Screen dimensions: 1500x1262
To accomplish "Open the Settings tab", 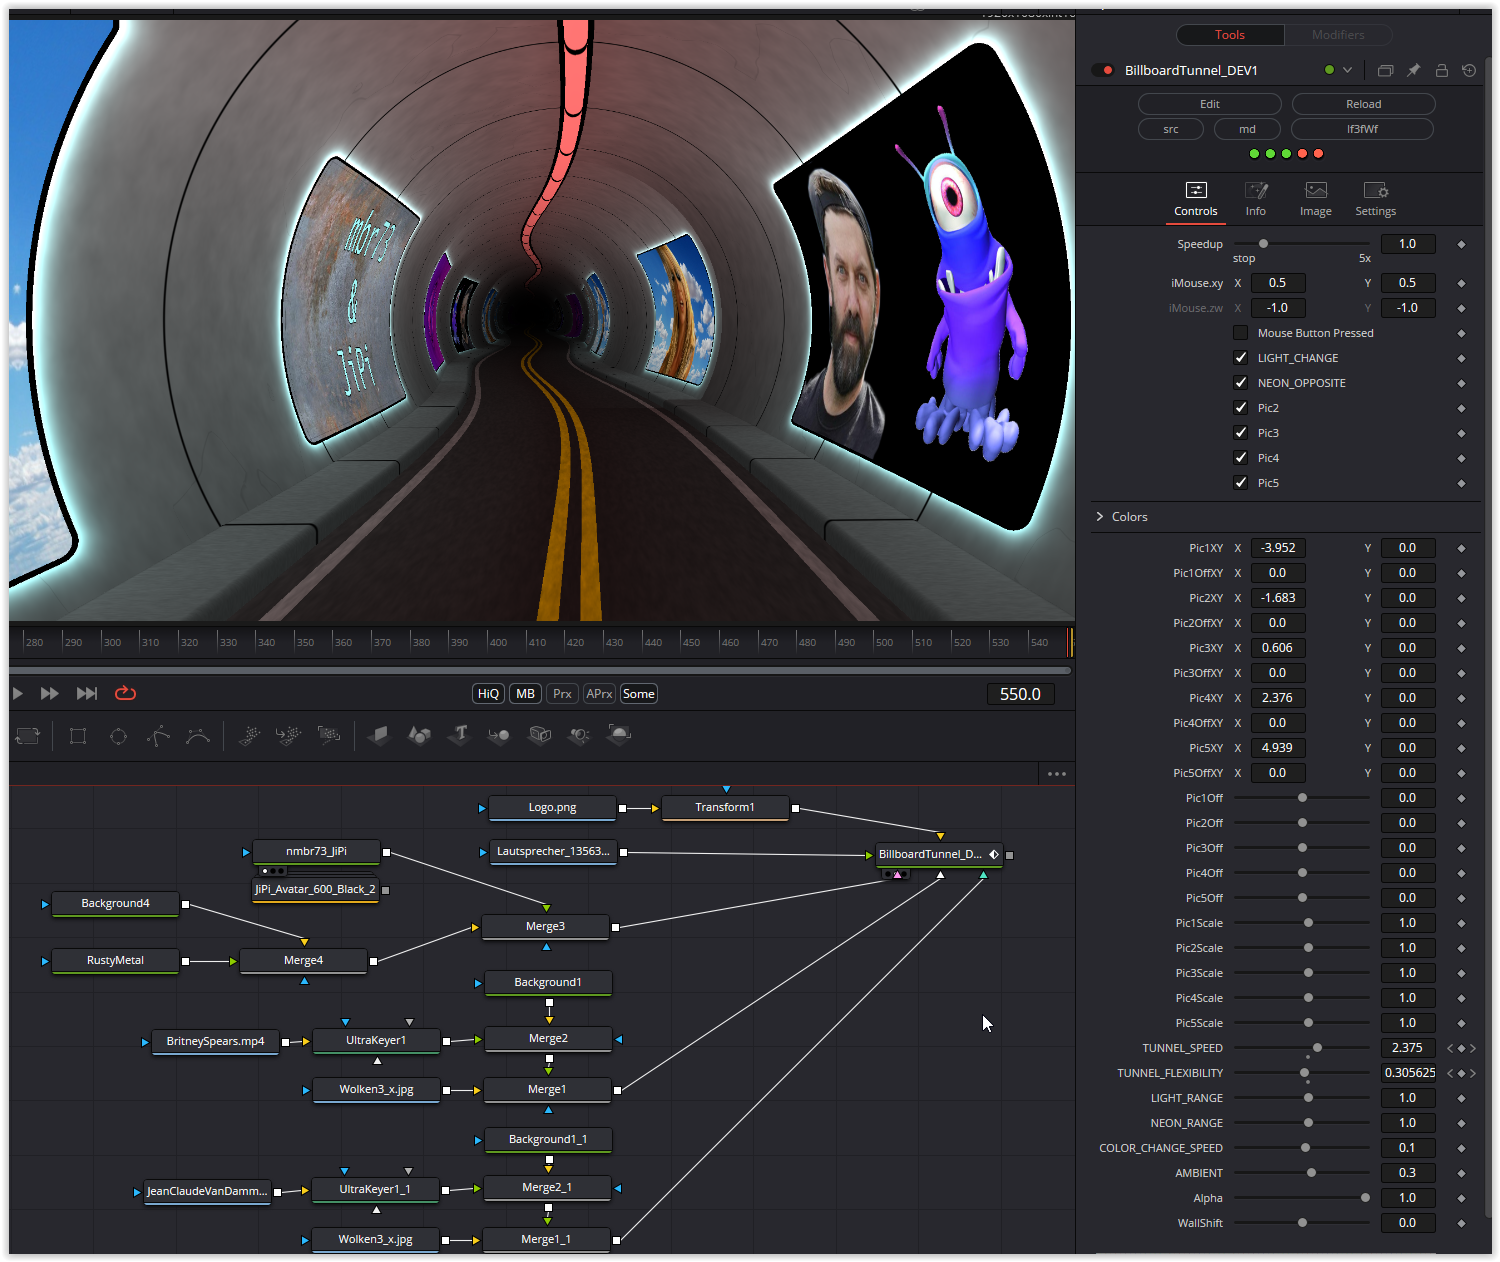I will click(1376, 199).
